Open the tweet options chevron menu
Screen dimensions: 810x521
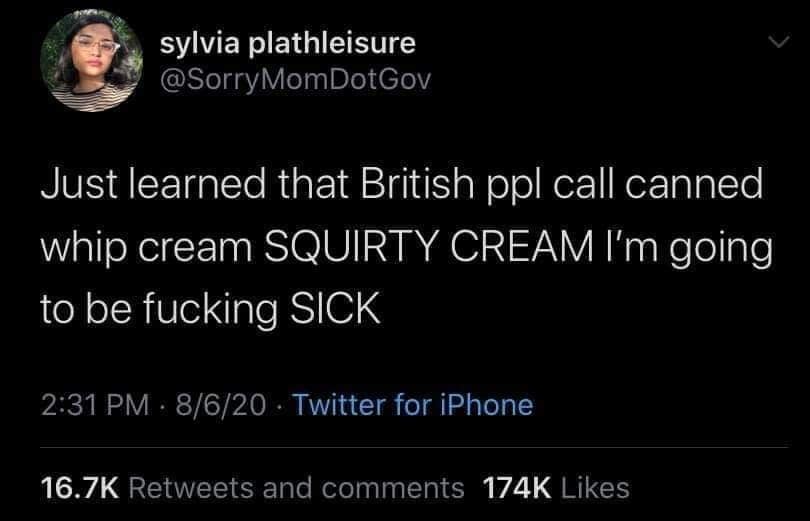click(x=778, y=42)
